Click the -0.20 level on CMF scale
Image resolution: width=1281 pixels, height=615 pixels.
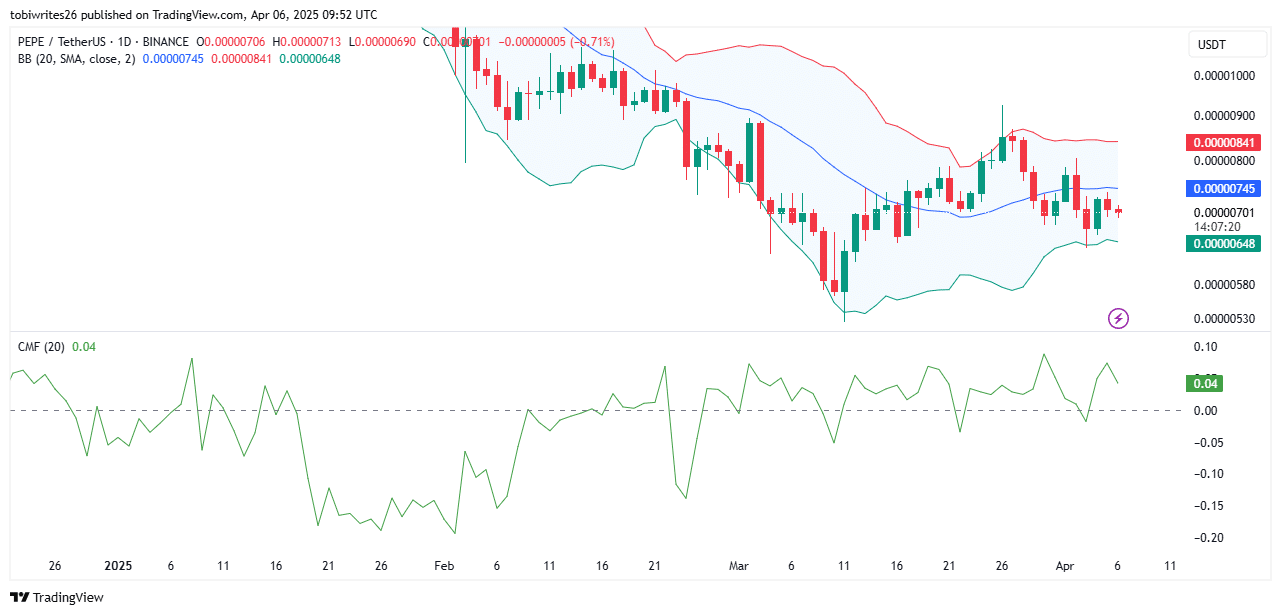[1204, 538]
